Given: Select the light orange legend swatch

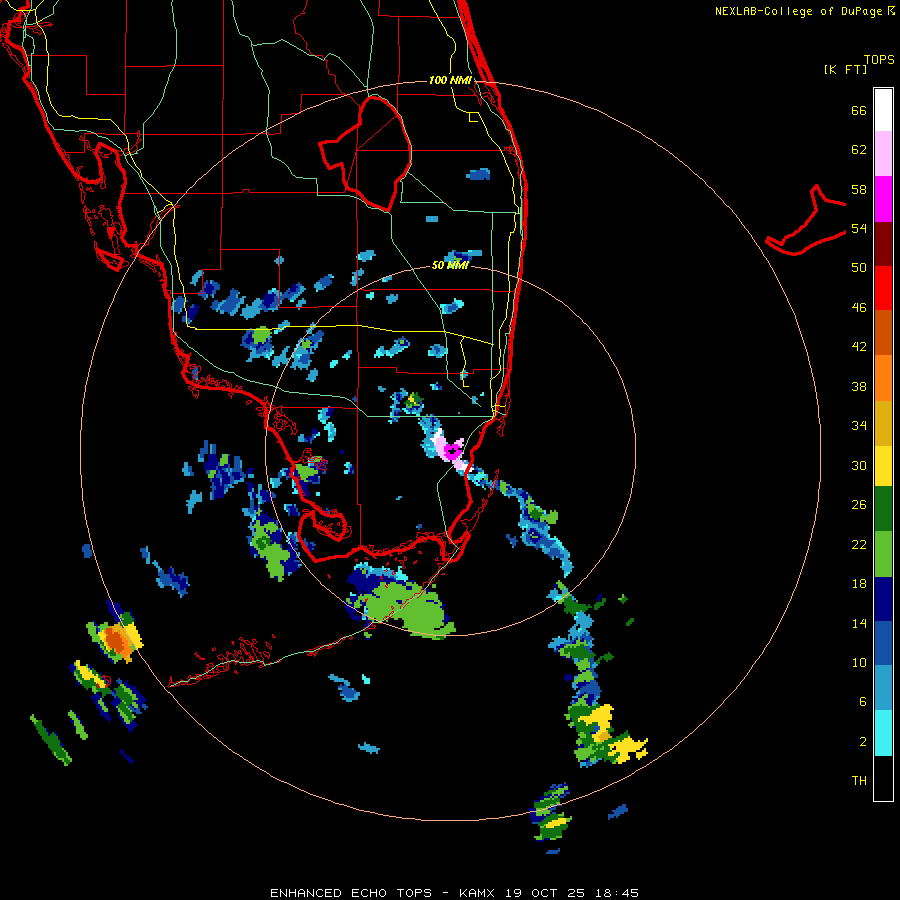Looking at the screenshot, I should coord(883,378).
